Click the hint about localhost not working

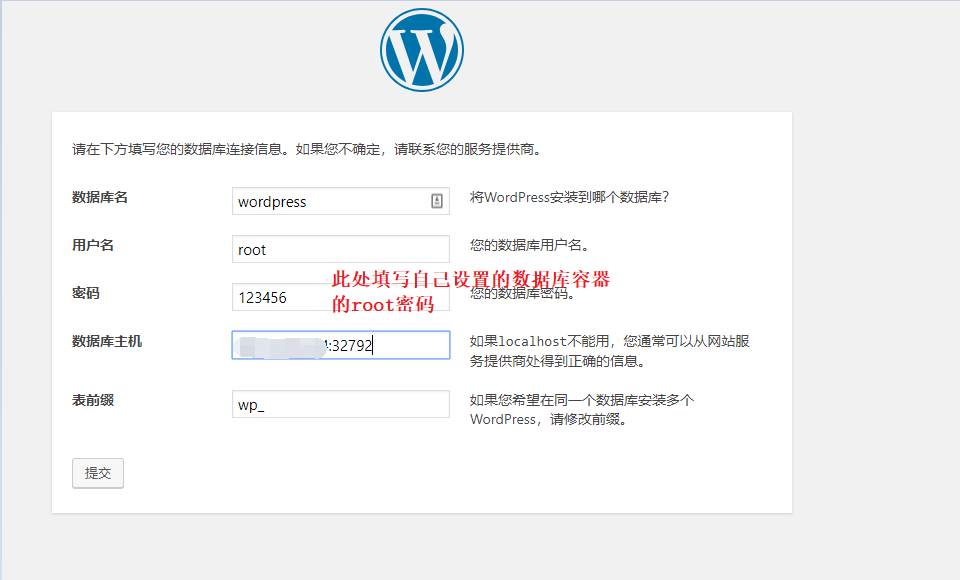tap(610, 351)
